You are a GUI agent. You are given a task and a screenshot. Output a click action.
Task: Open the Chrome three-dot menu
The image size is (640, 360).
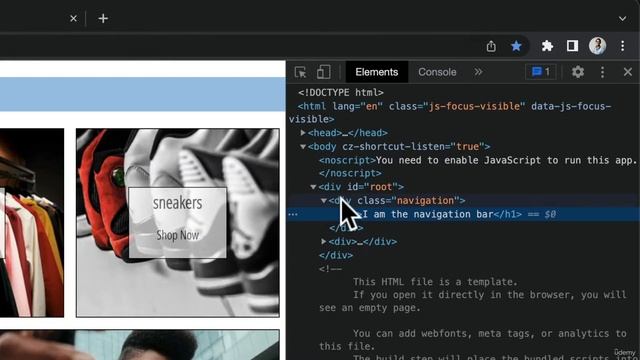pyautogui.click(x=622, y=46)
